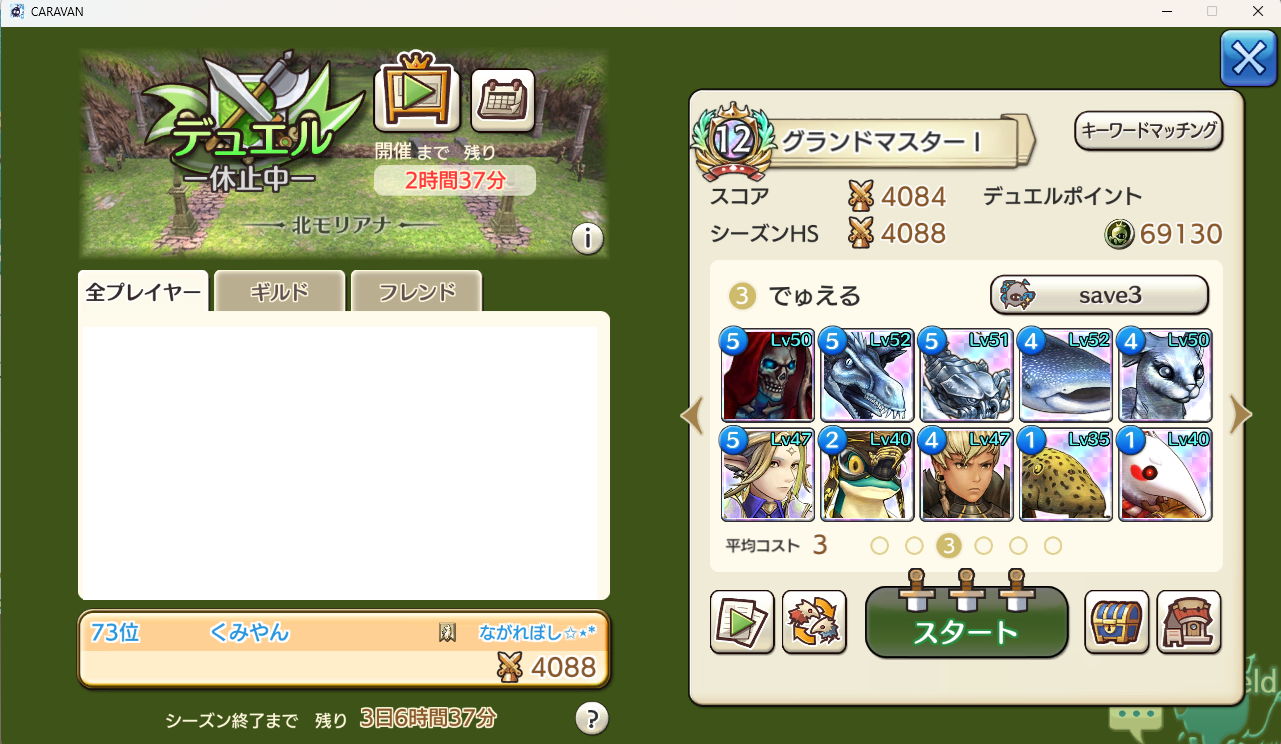Select the first deck page dot
The height and width of the screenshot is (744, 1281).
[880, 546]
